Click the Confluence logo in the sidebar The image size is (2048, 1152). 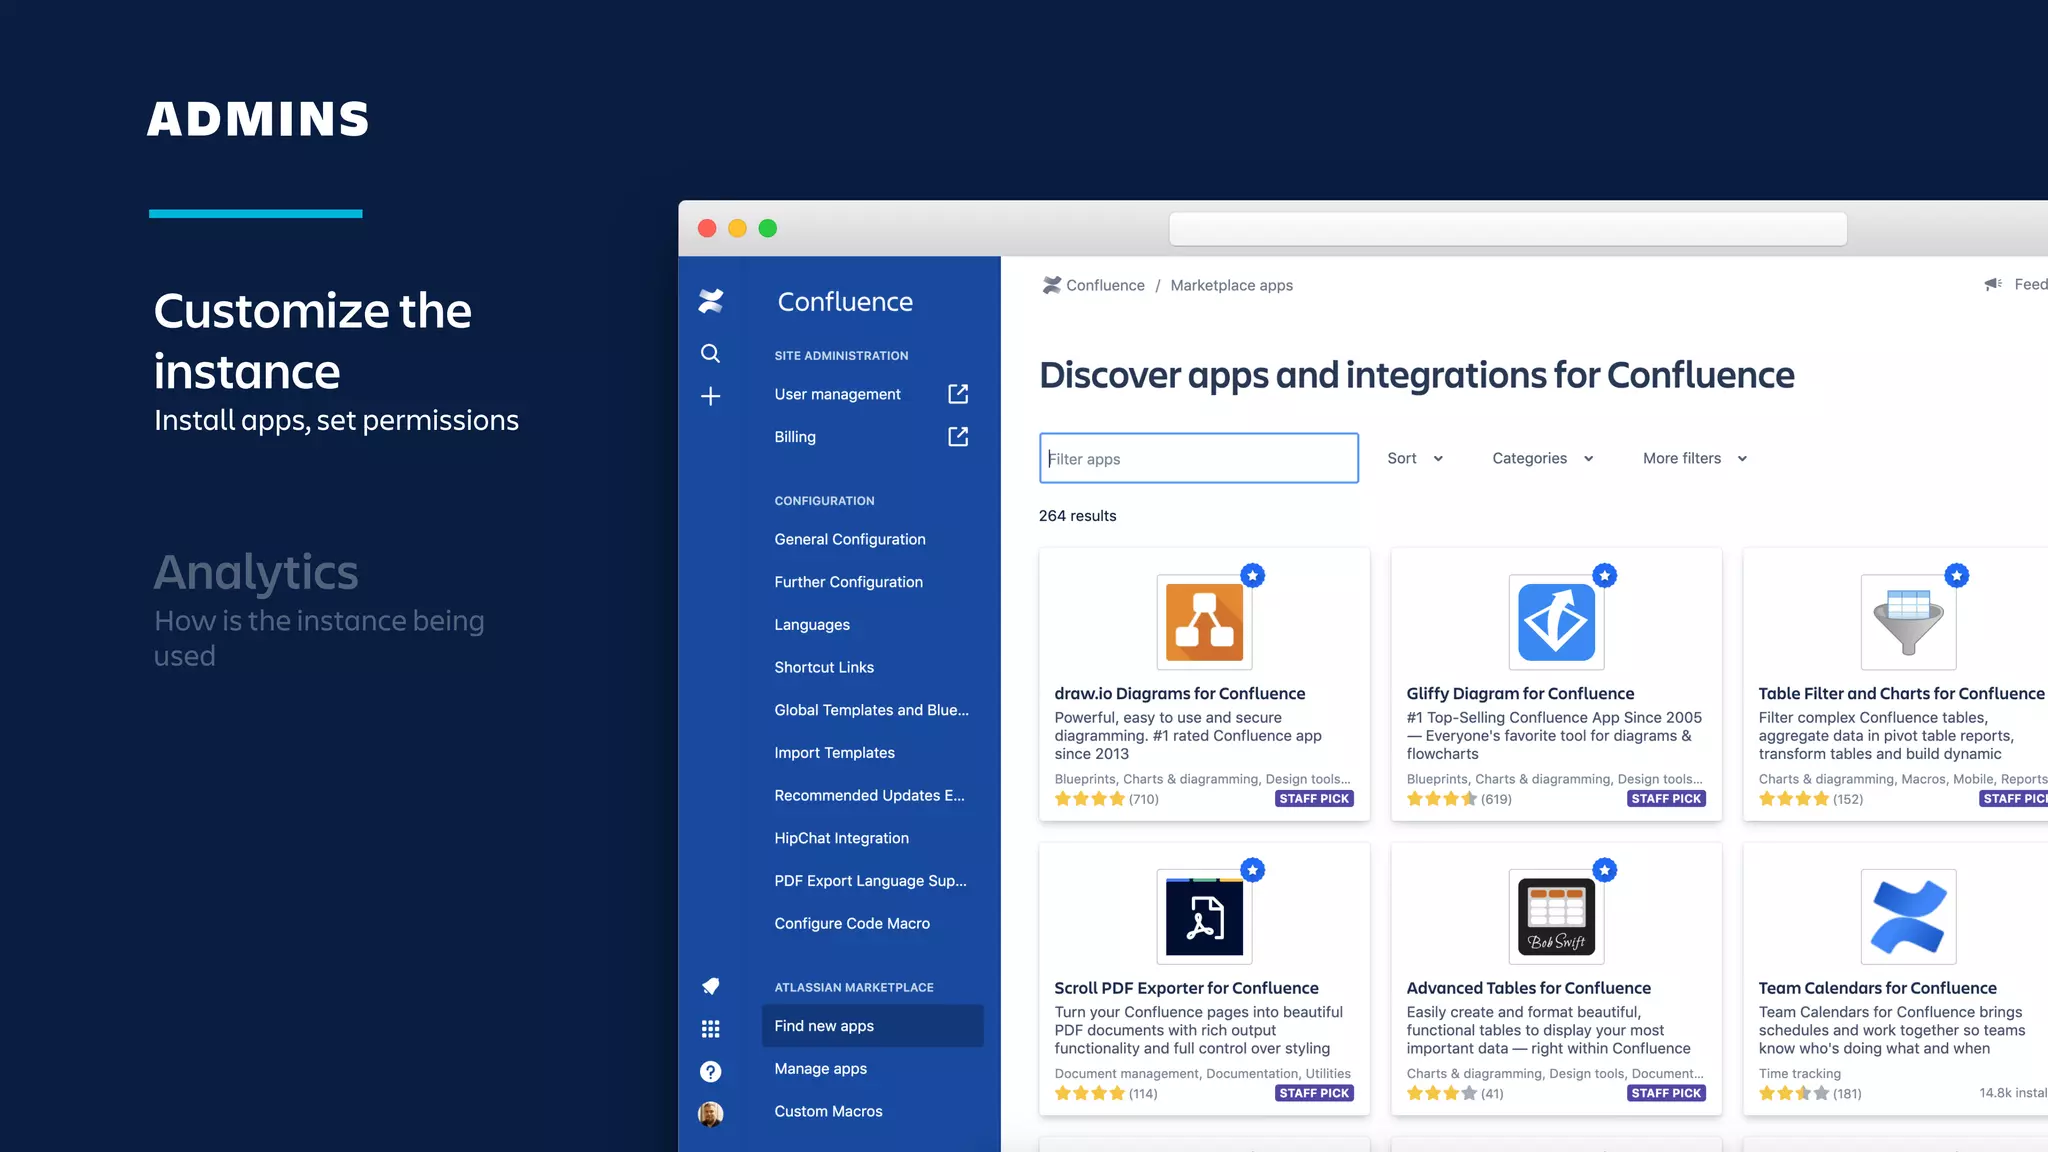pos(711,301)
